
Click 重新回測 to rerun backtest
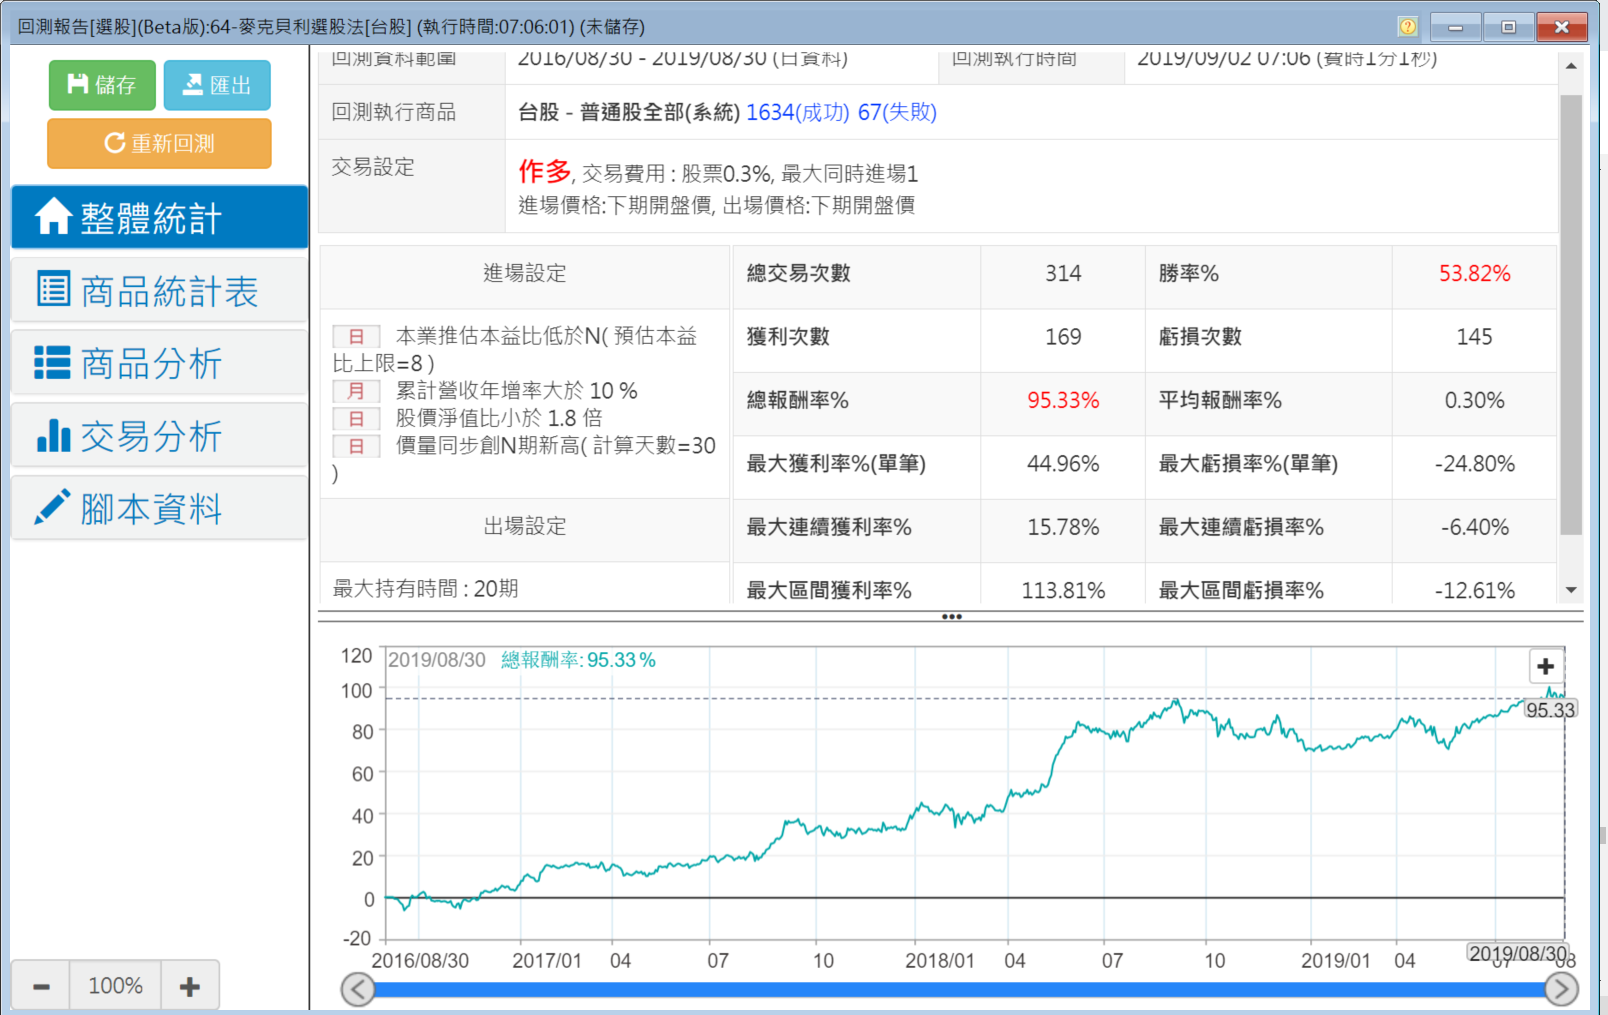pyautogui.click(x=159, y=143)
